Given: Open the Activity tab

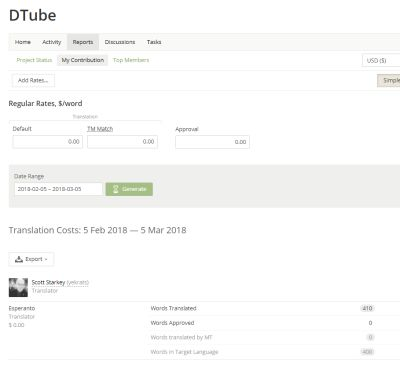Looking at the screenshot, I should [x=52, y=42].
